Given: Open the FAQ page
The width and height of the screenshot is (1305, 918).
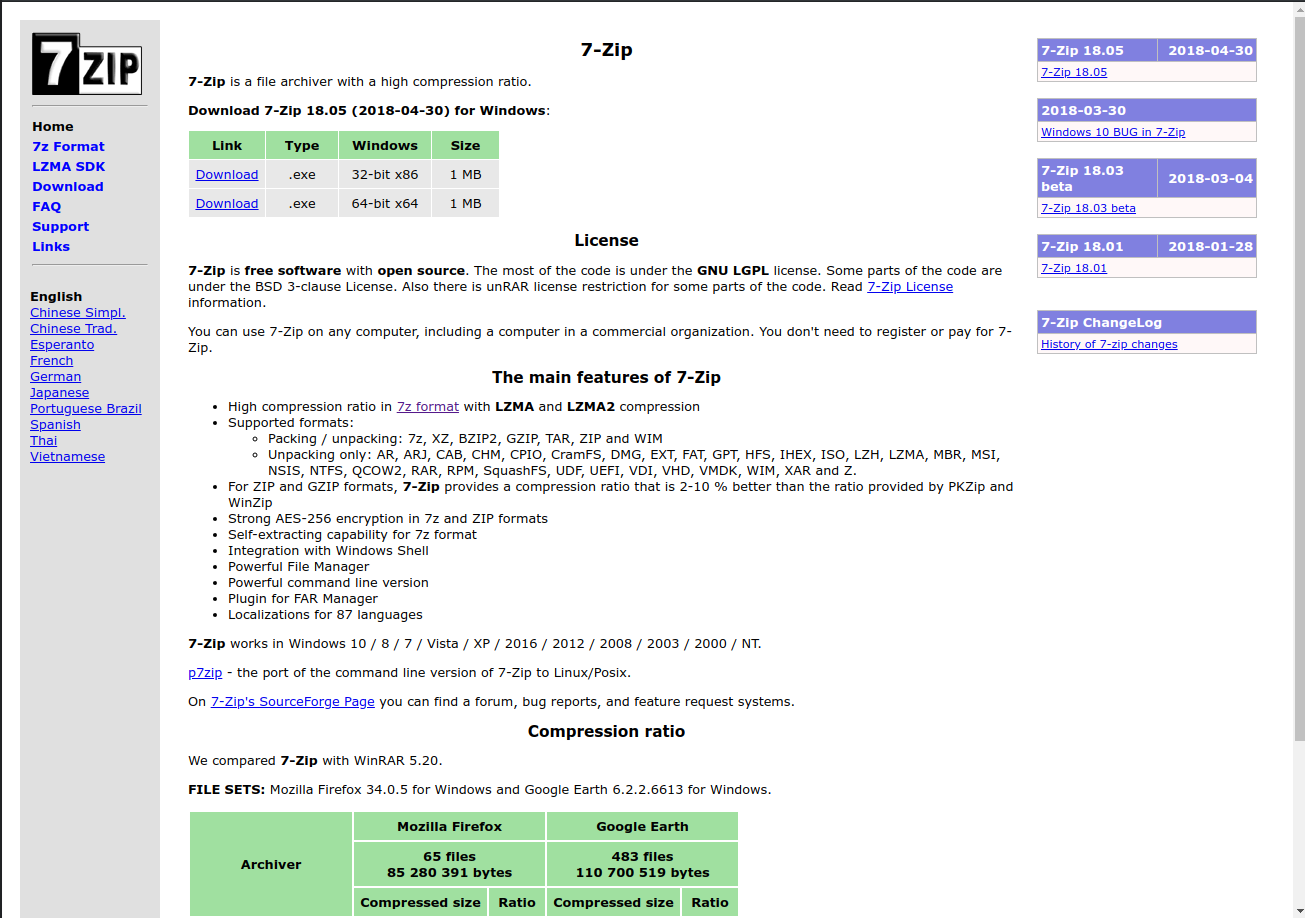Looking at the screenshot, I should tap(47, 207).
